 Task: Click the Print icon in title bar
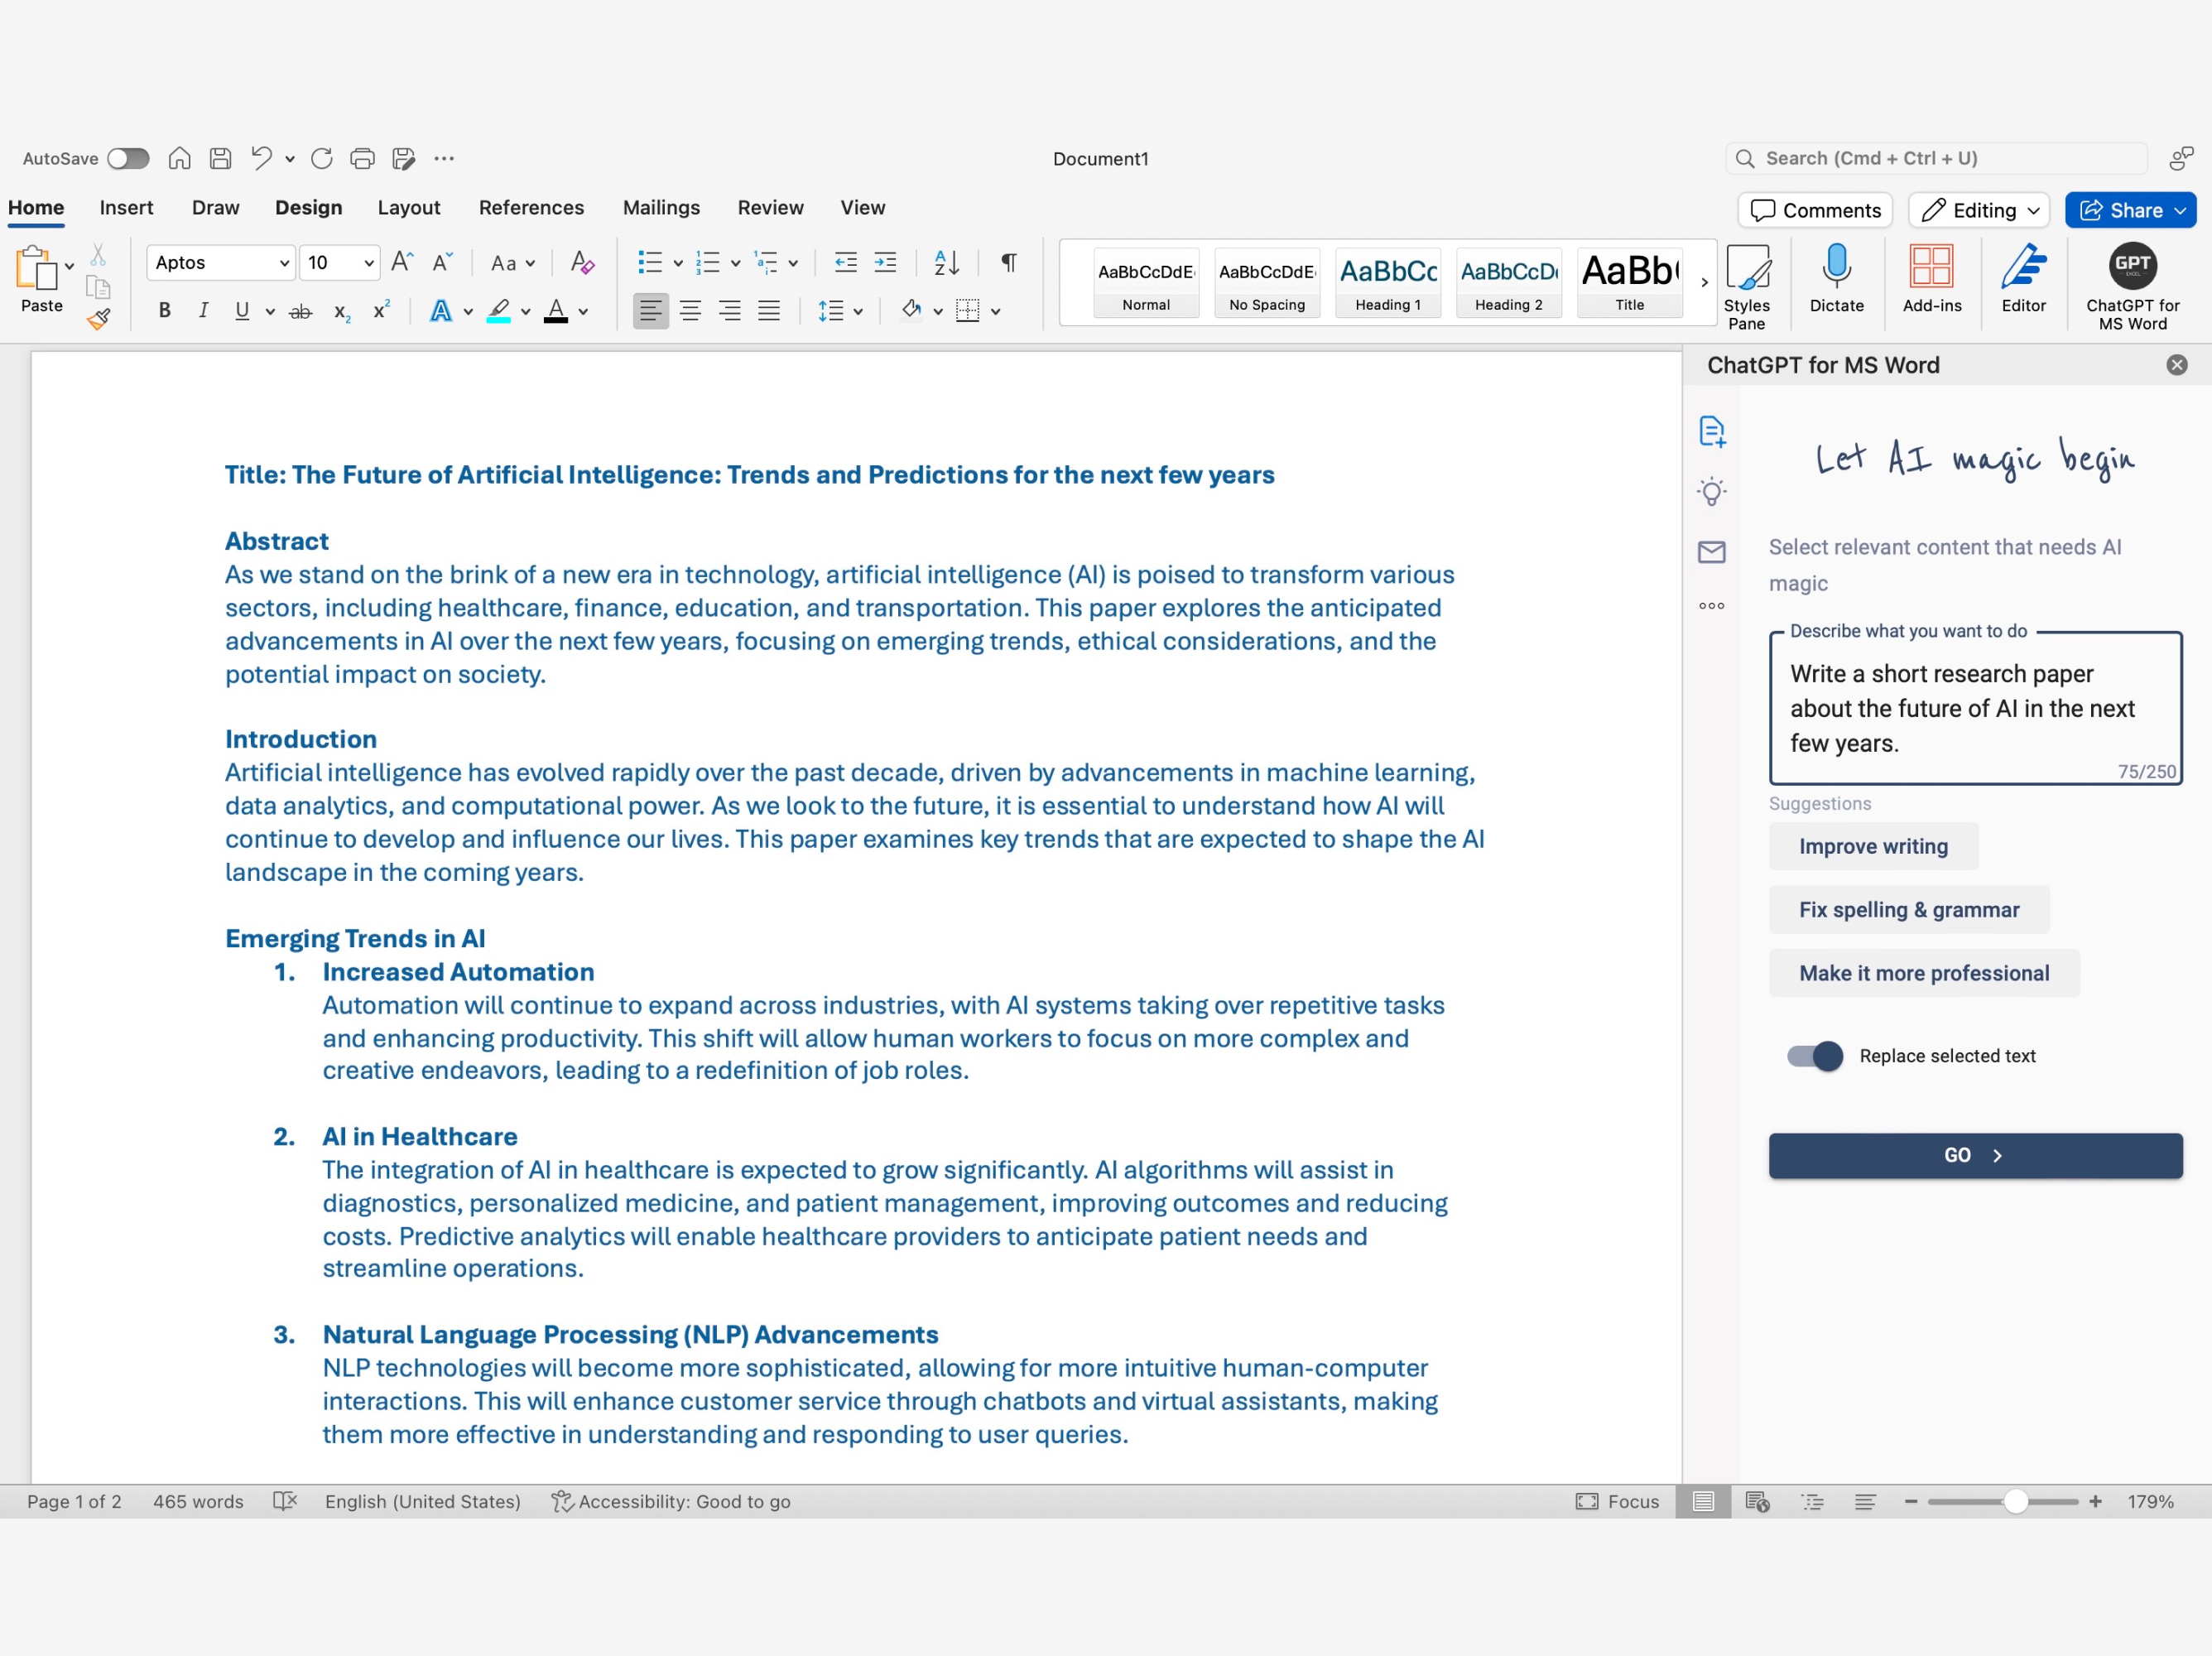pos(363,158)
